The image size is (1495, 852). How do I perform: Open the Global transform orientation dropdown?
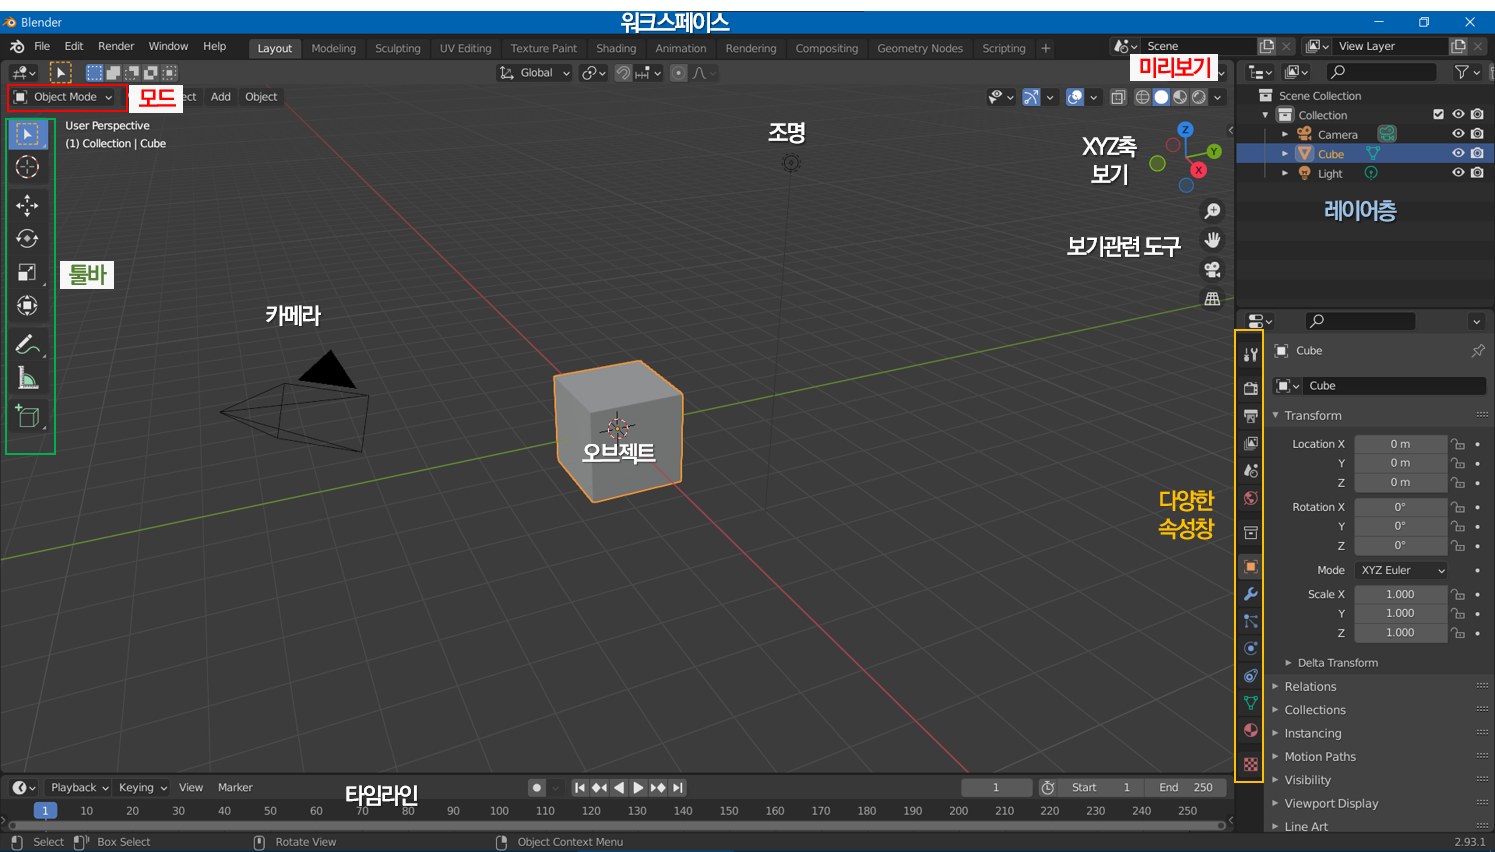534,73
